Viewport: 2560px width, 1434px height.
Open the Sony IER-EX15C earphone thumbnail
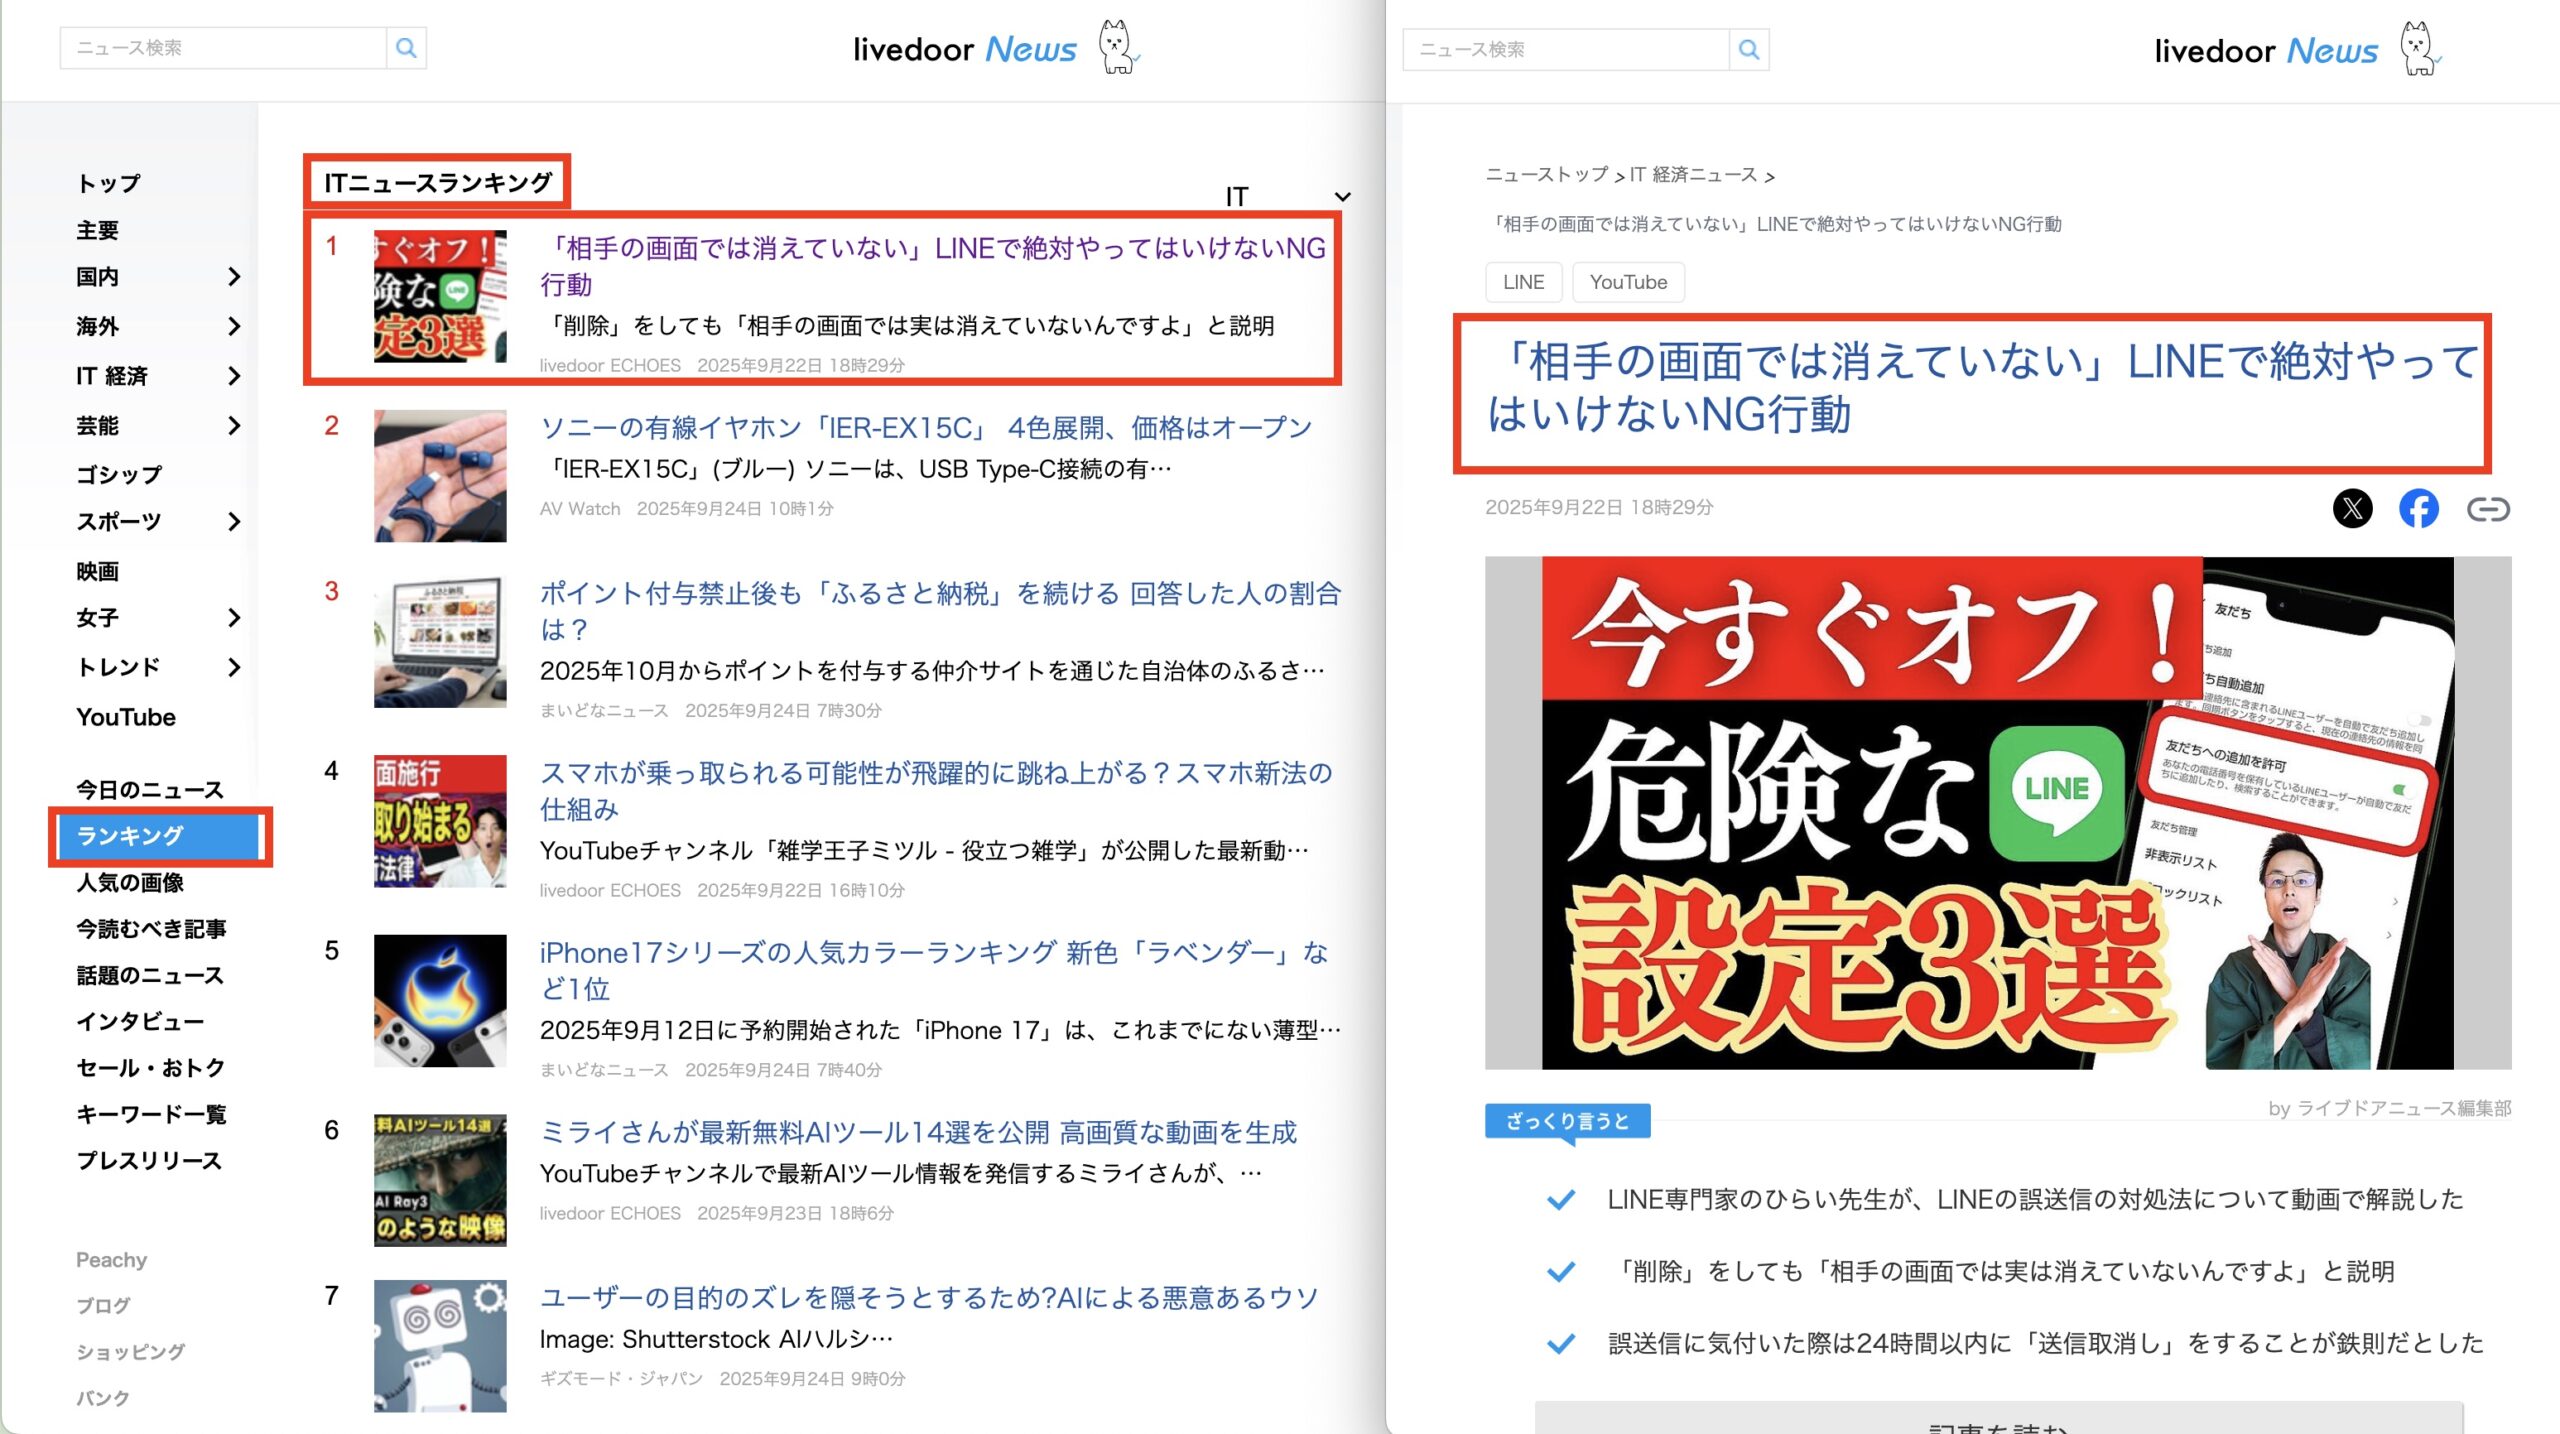click(440, 476)
